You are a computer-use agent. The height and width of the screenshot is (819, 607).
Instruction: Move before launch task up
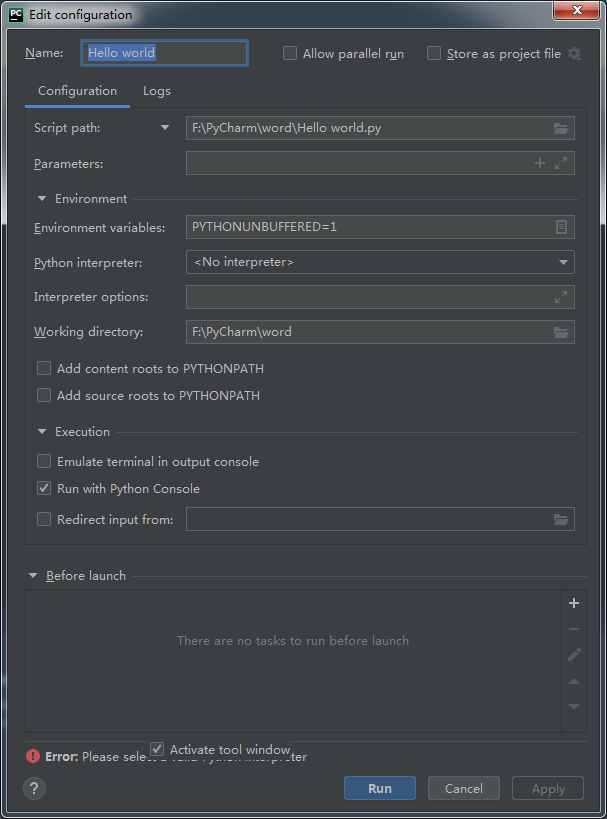tap(574, 681)
